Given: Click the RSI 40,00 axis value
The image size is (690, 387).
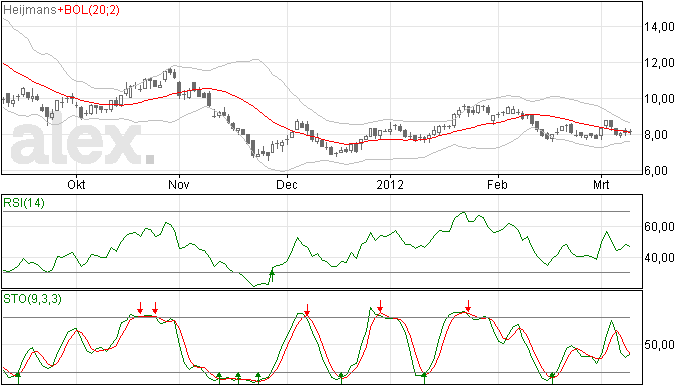Looking at the screenshot, I should click(659, 258).
